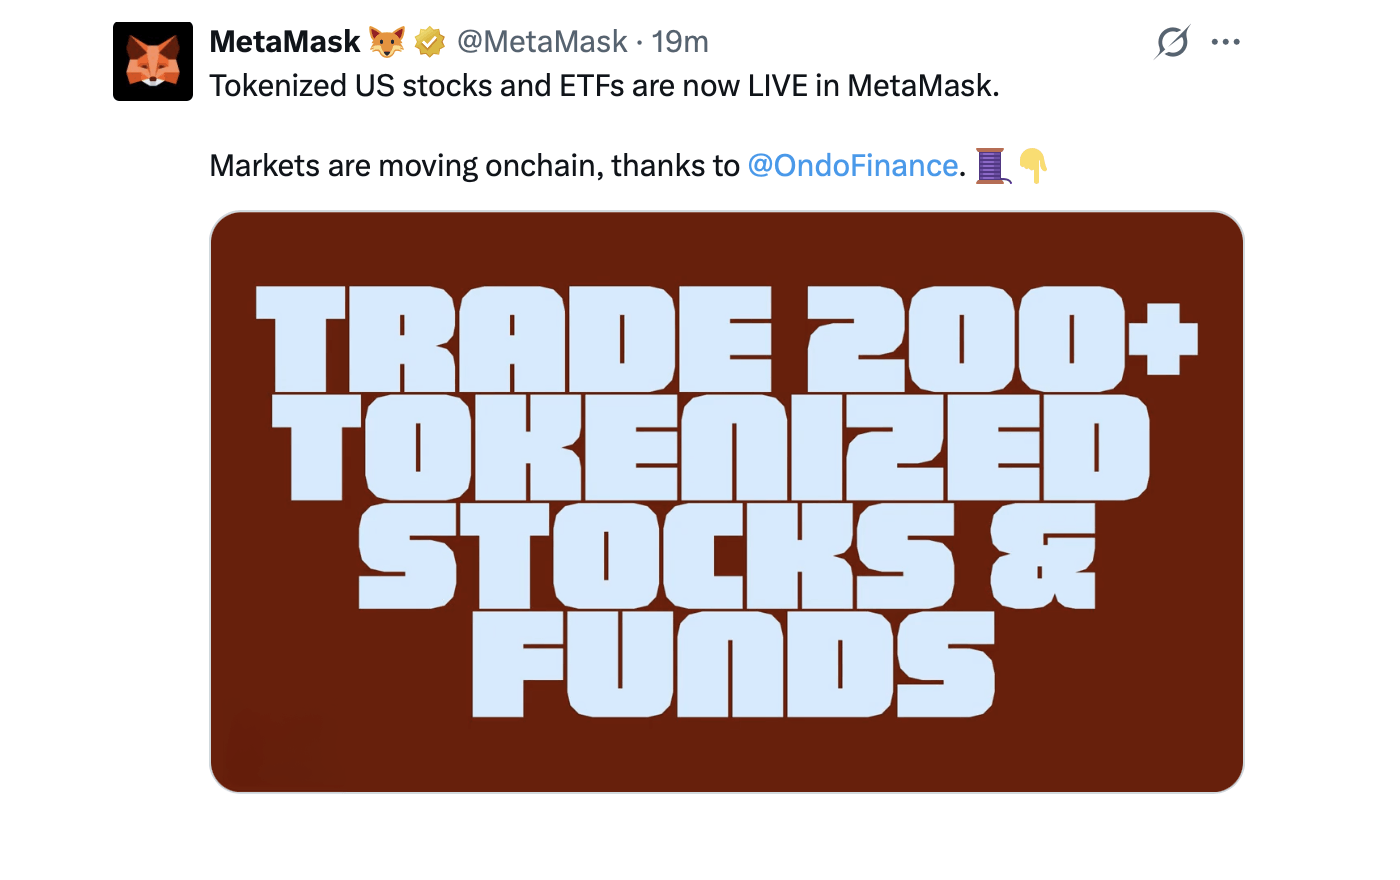Click the 19m timestamp to open the tweet

tap(682, 41)
